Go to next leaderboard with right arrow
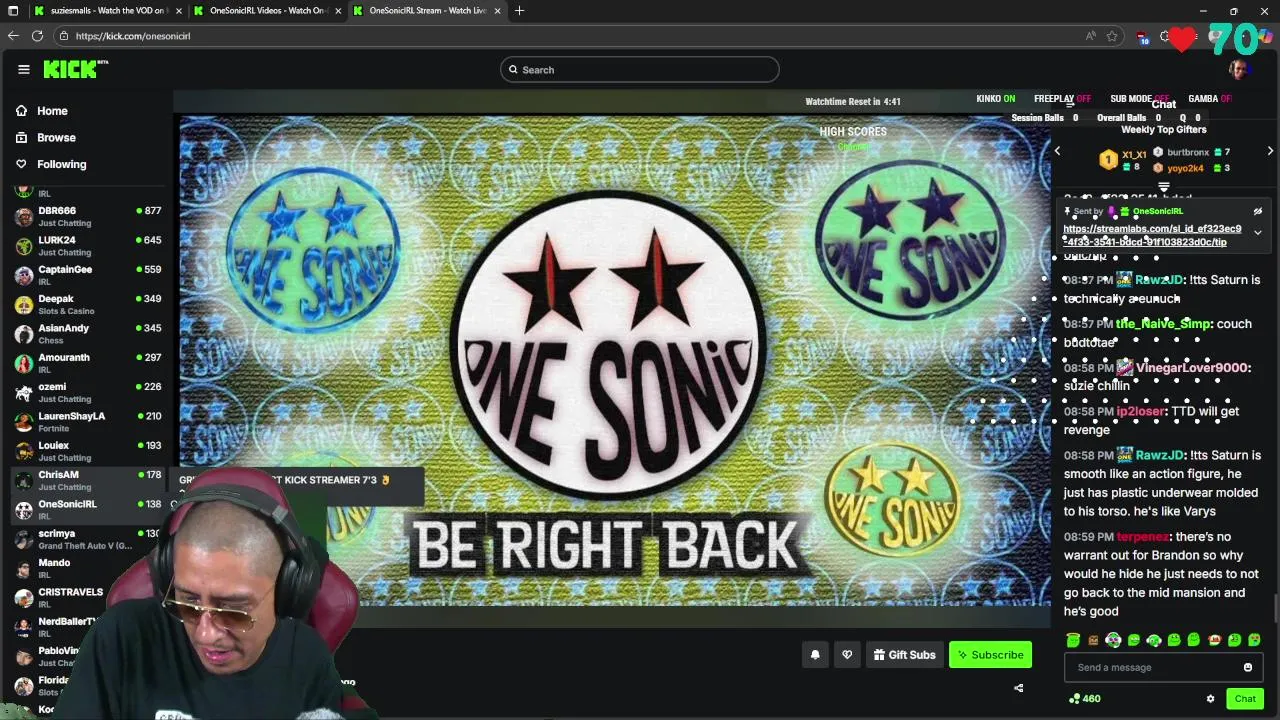This screenshot has height=720, width=1280. [x=1270, y=151]
